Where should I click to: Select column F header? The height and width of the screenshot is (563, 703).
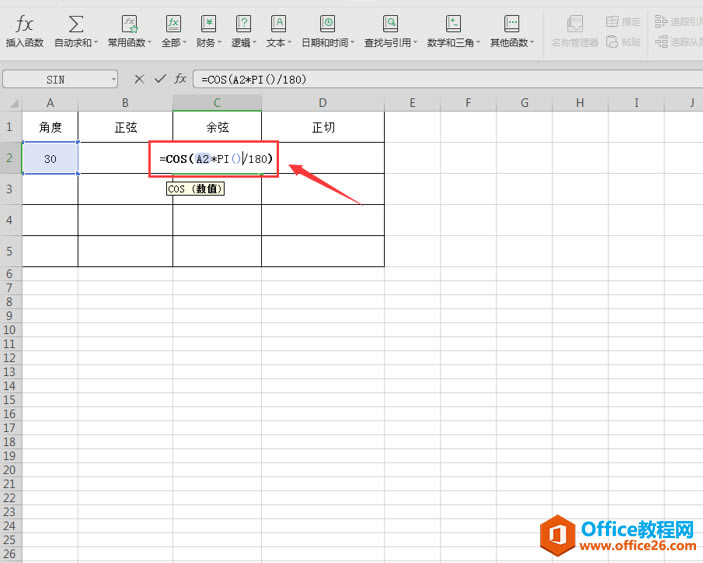[x=468, y=103]
